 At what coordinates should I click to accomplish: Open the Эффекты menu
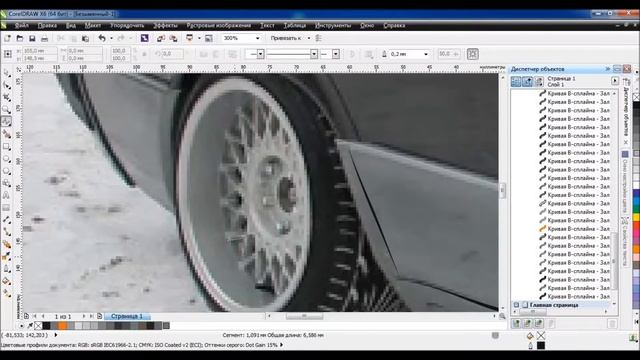(165, 25)
